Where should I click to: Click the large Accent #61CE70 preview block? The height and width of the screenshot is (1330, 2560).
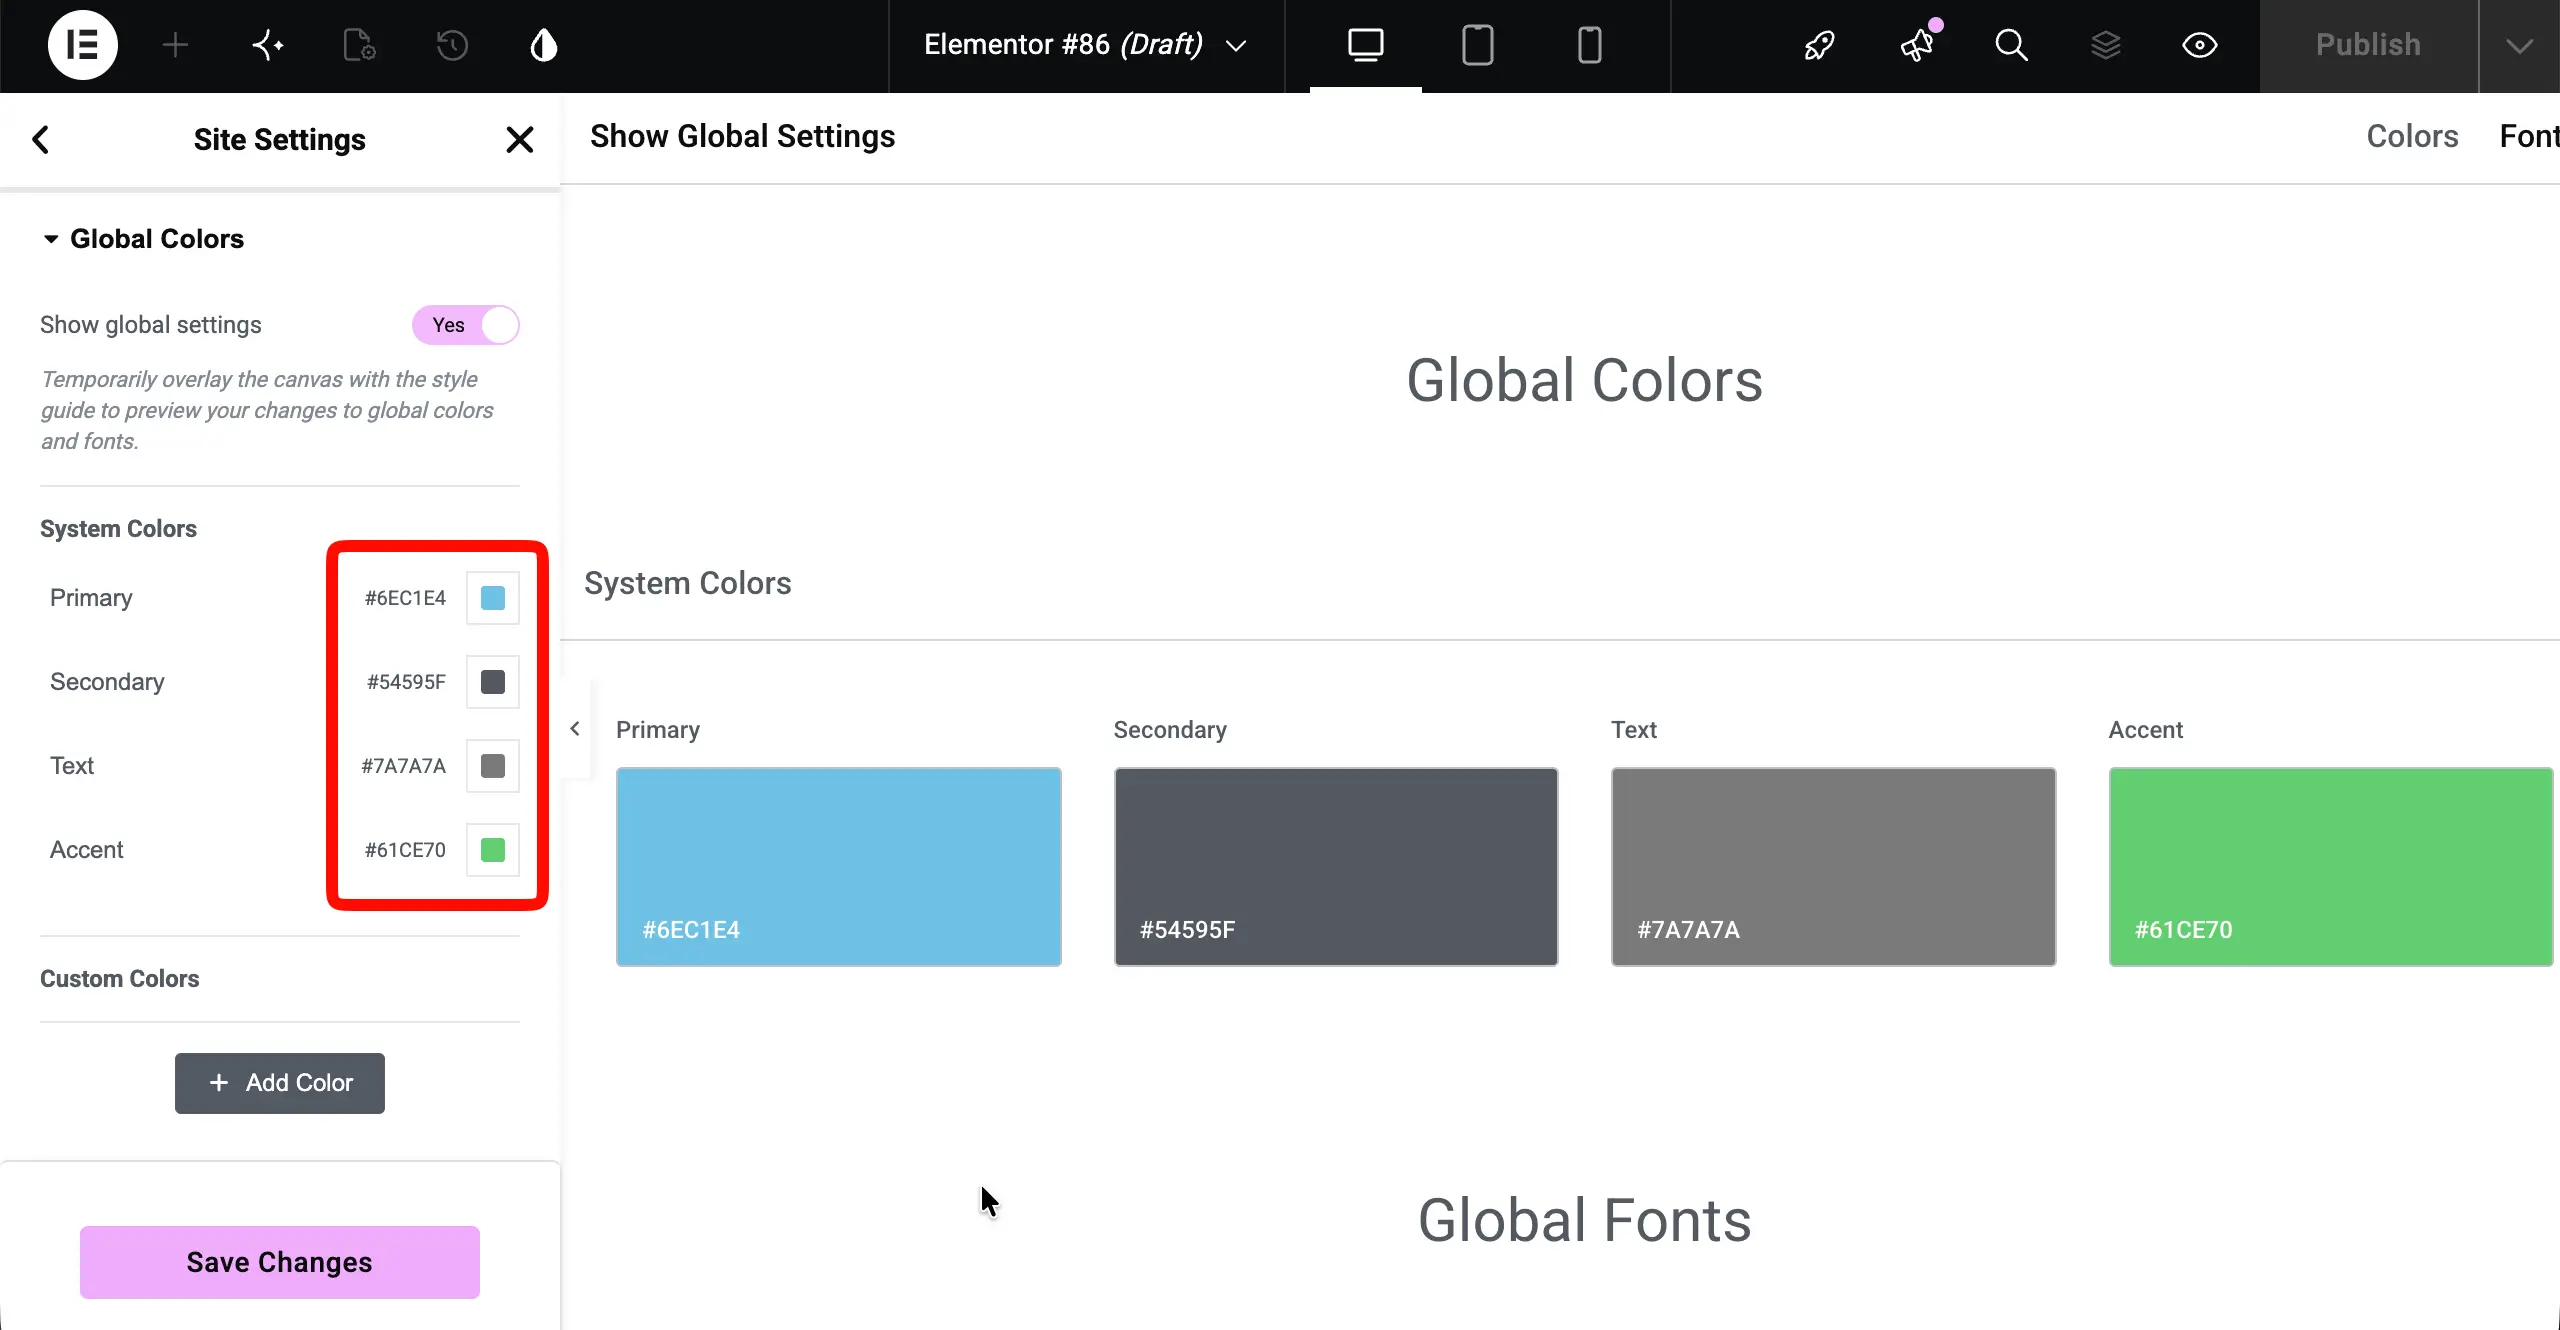[x=2330, y=867]
